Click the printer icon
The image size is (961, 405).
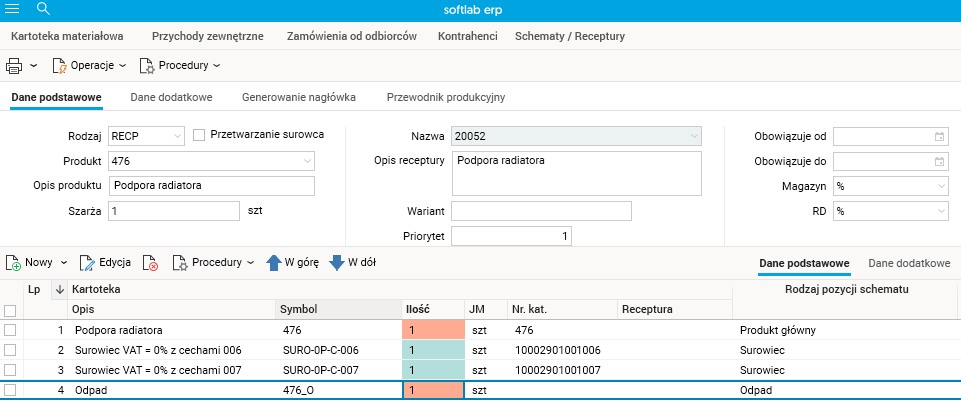coord(14,66)
